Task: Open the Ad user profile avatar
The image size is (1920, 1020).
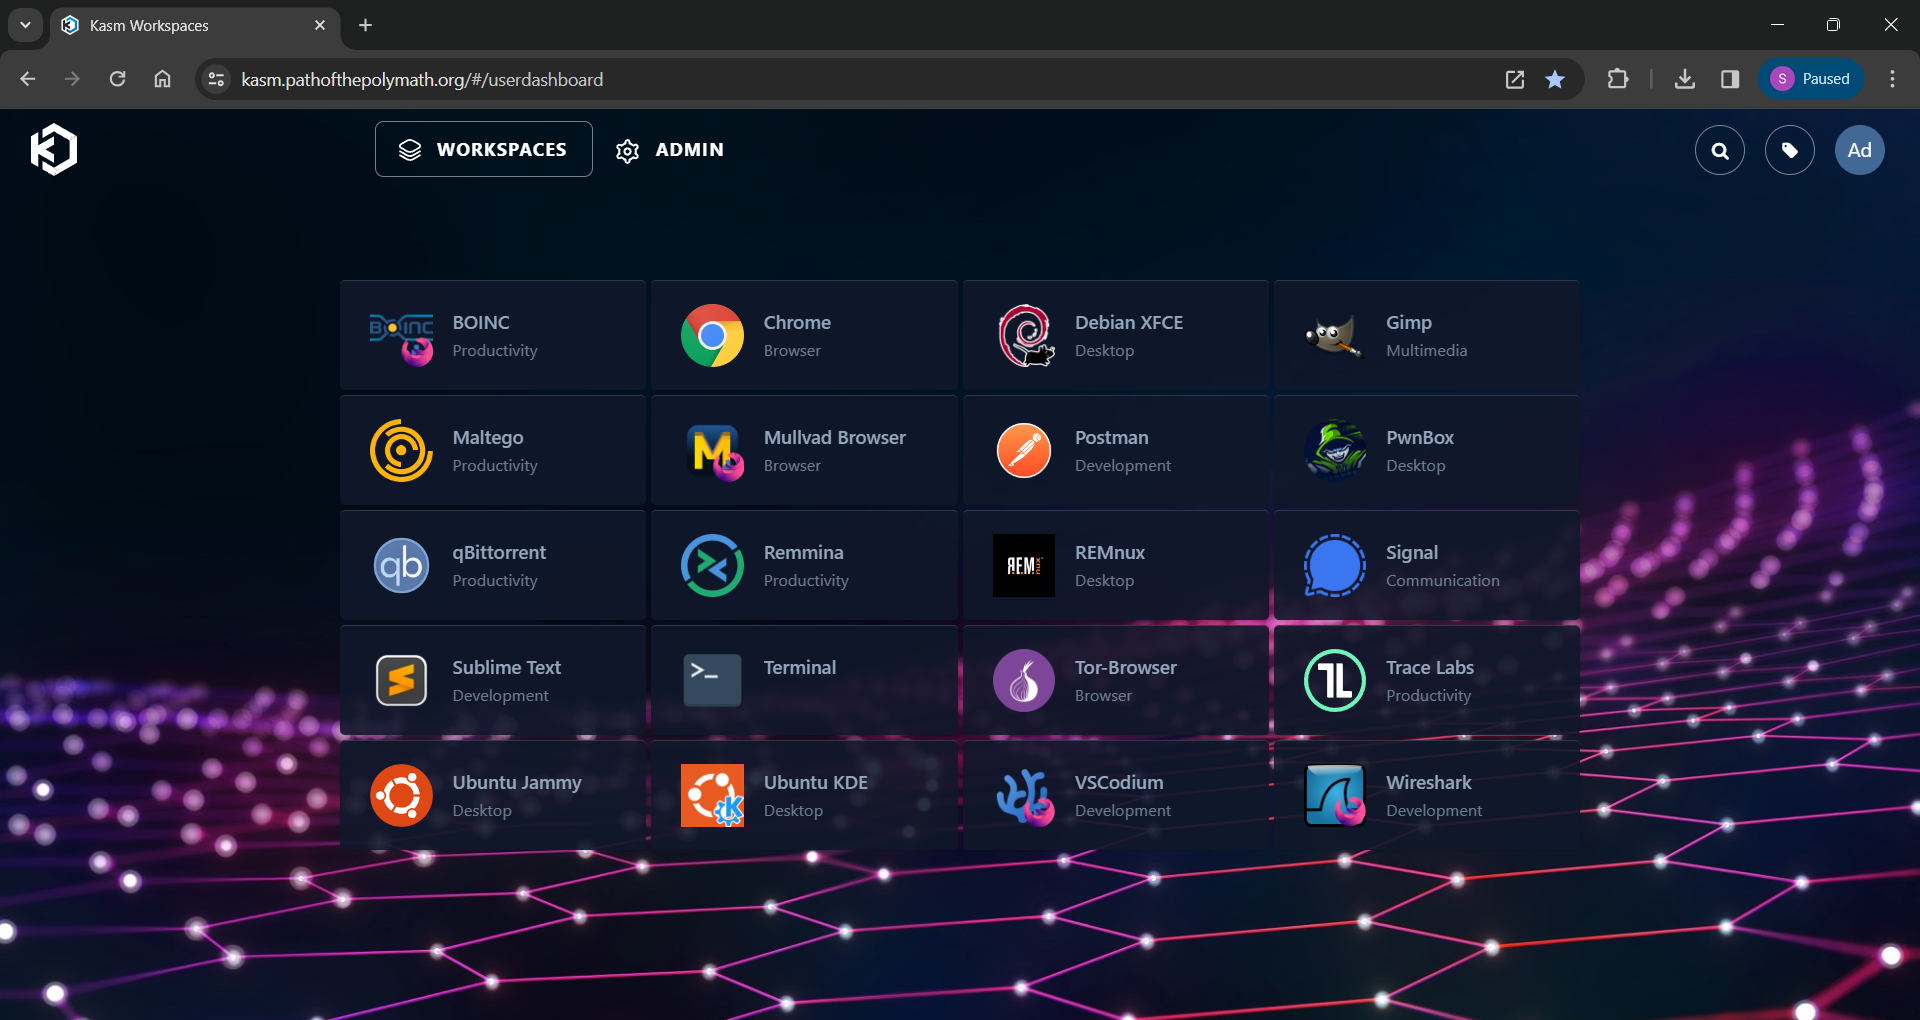Action: (1860, 150)
